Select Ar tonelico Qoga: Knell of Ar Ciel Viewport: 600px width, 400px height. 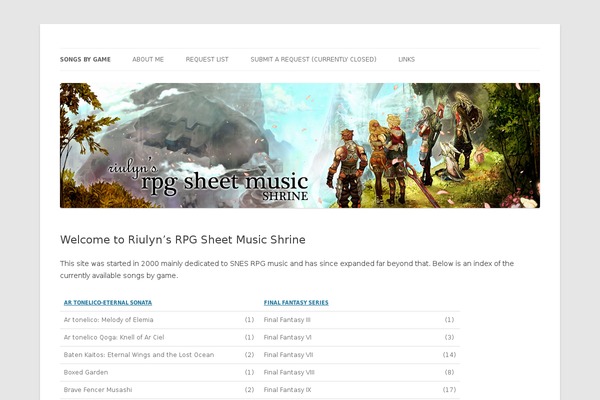click(114, 337)
